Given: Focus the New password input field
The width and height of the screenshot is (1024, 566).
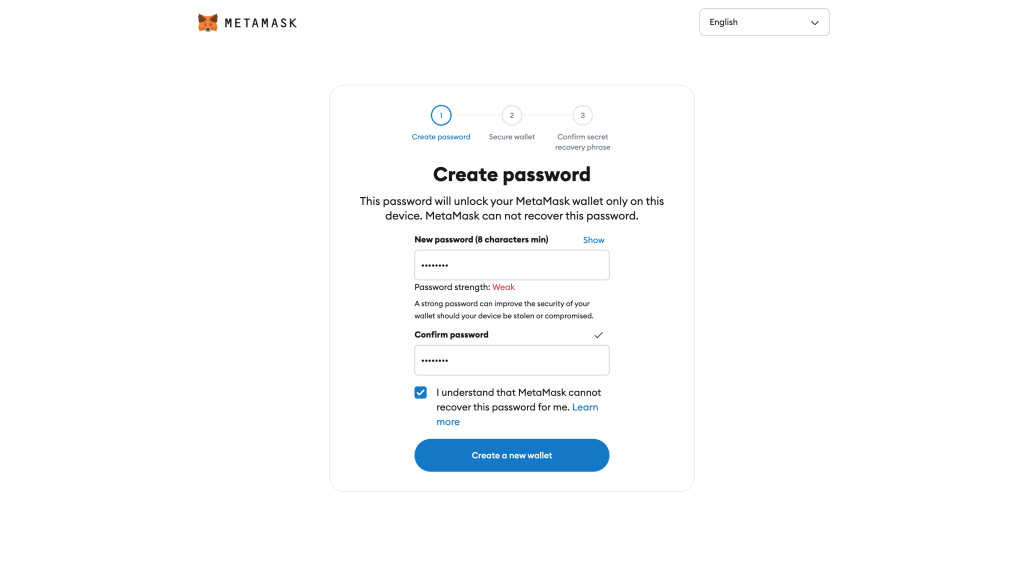Looking at the screenshot, I should click(512, 265).
